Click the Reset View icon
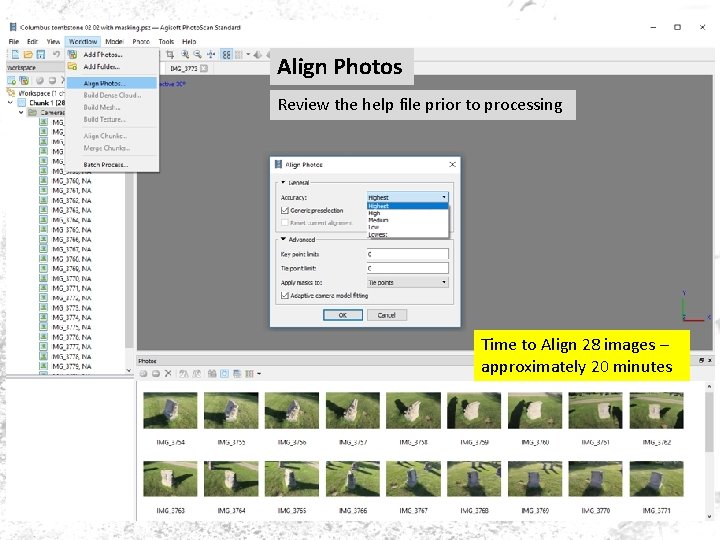Image resolution: width=720 pixels, height=540 pixels. pos(211,55)
